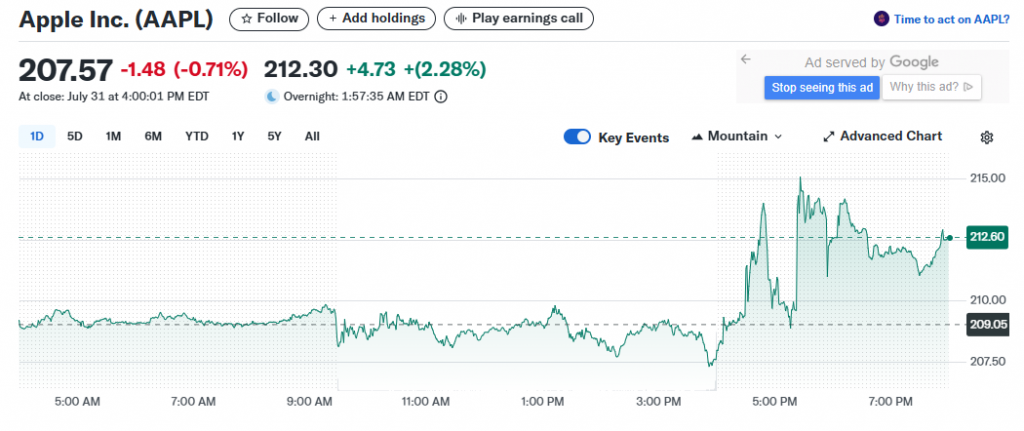Click the AdChoices triangle icon
The width and height of the screenshot is (1024, 431).
pos(968,87)
